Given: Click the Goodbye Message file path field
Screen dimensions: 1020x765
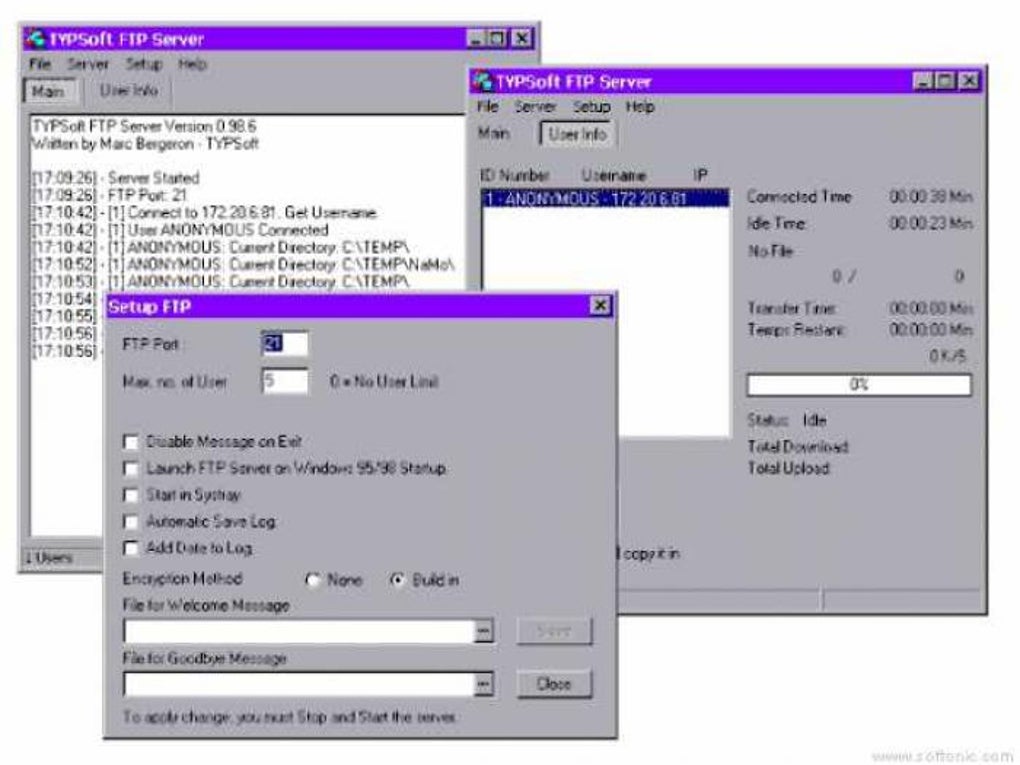Looking at the screenshot, I should pos(299,684).
